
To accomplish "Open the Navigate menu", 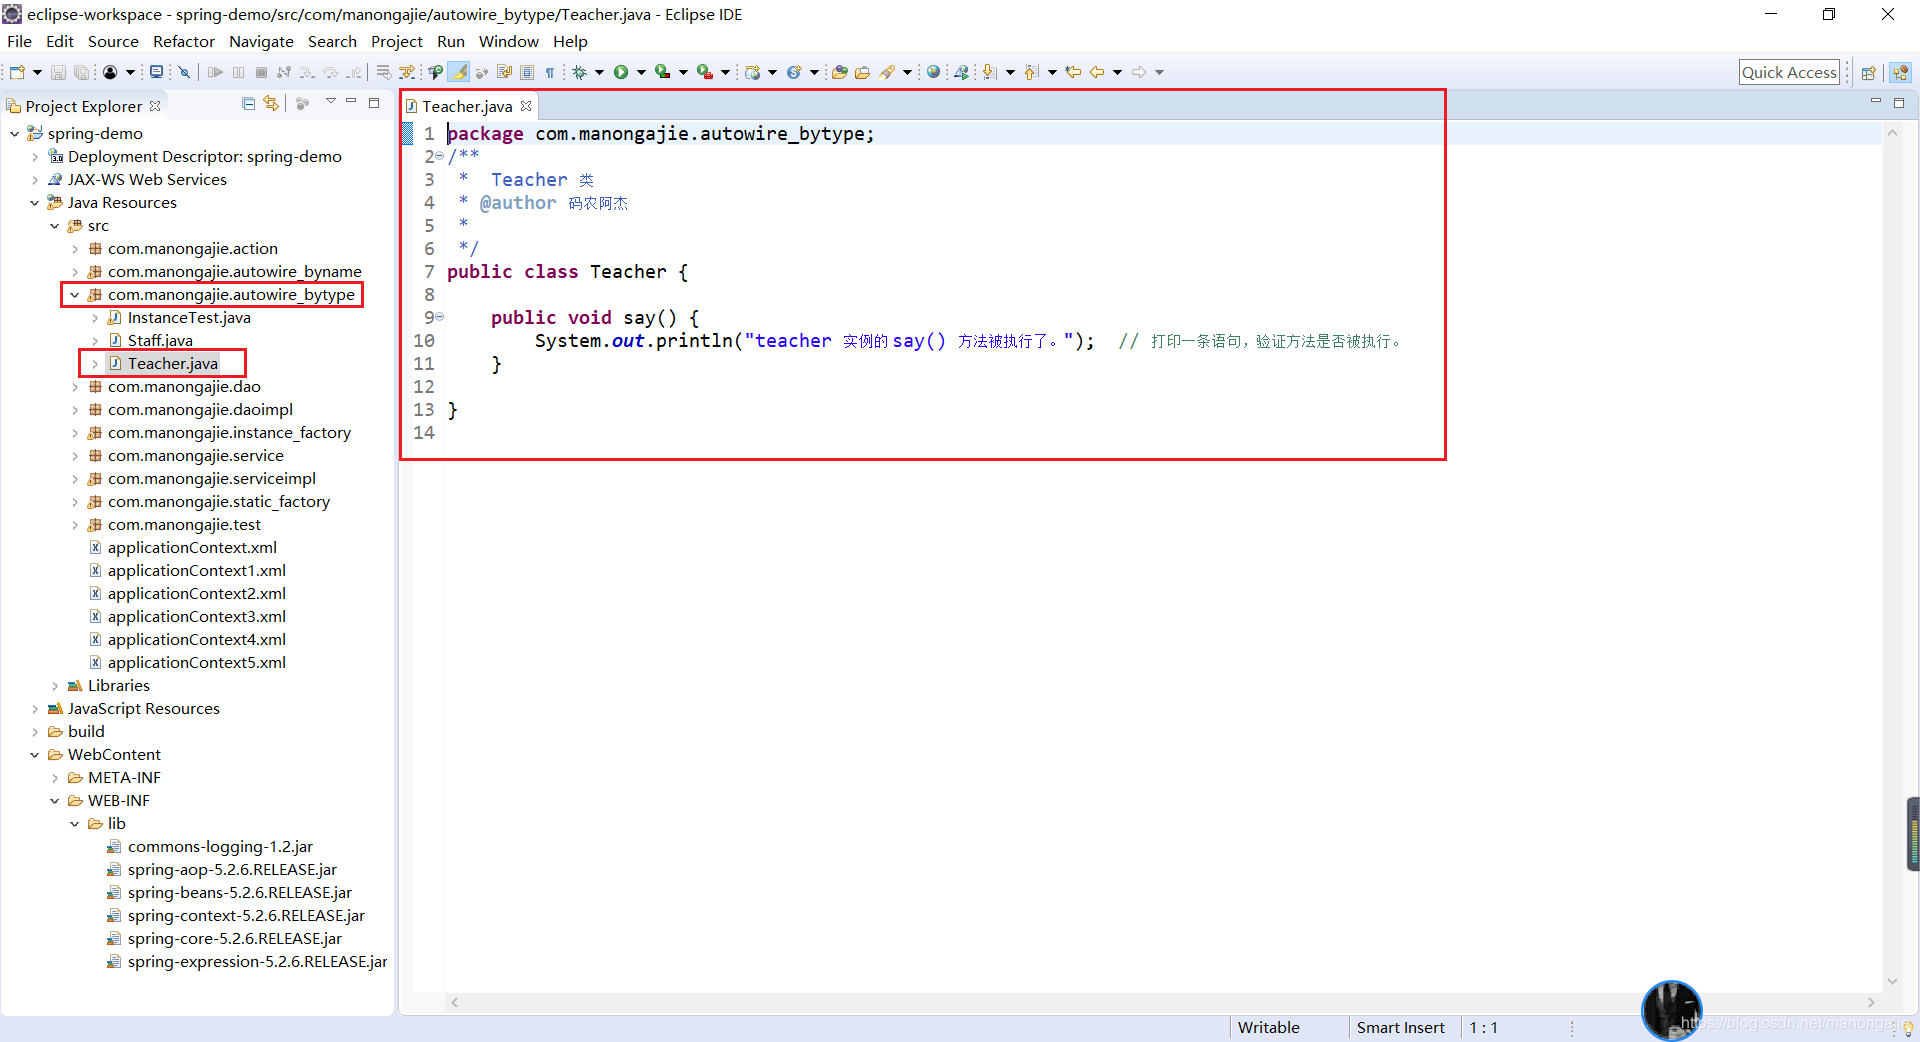I will (x=261, y=42).
